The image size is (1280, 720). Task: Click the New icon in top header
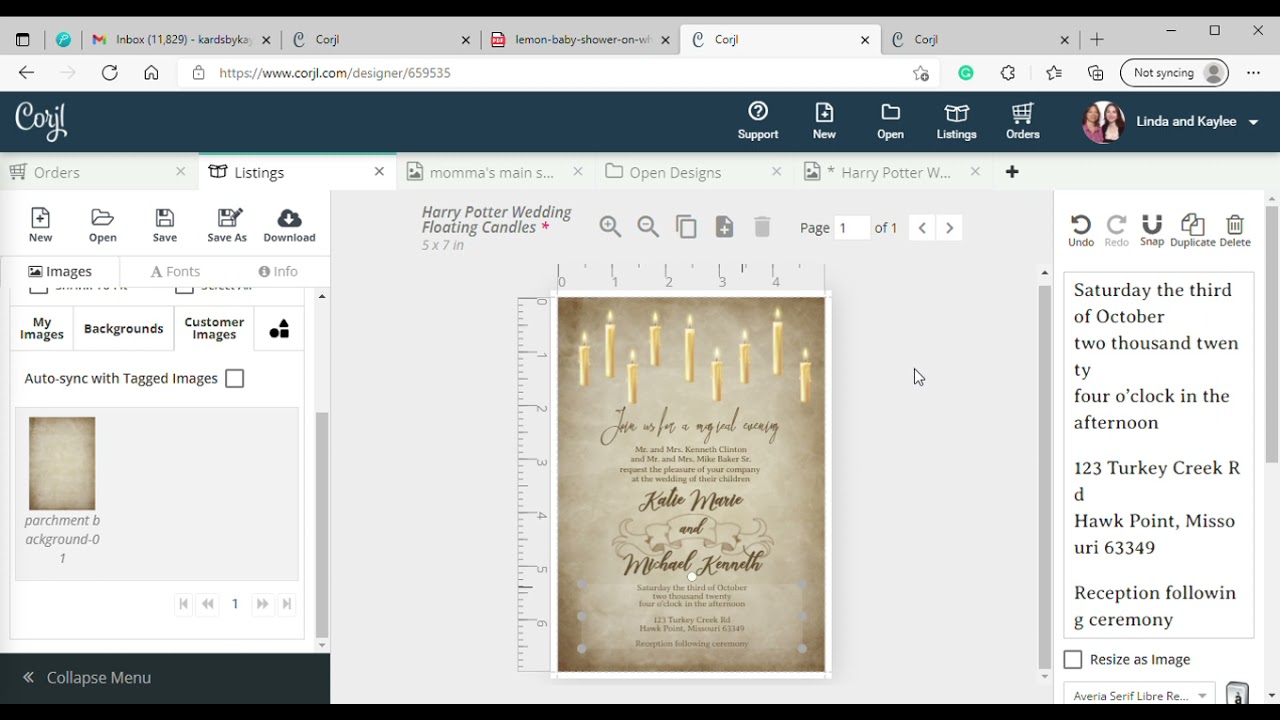(824, 121)
